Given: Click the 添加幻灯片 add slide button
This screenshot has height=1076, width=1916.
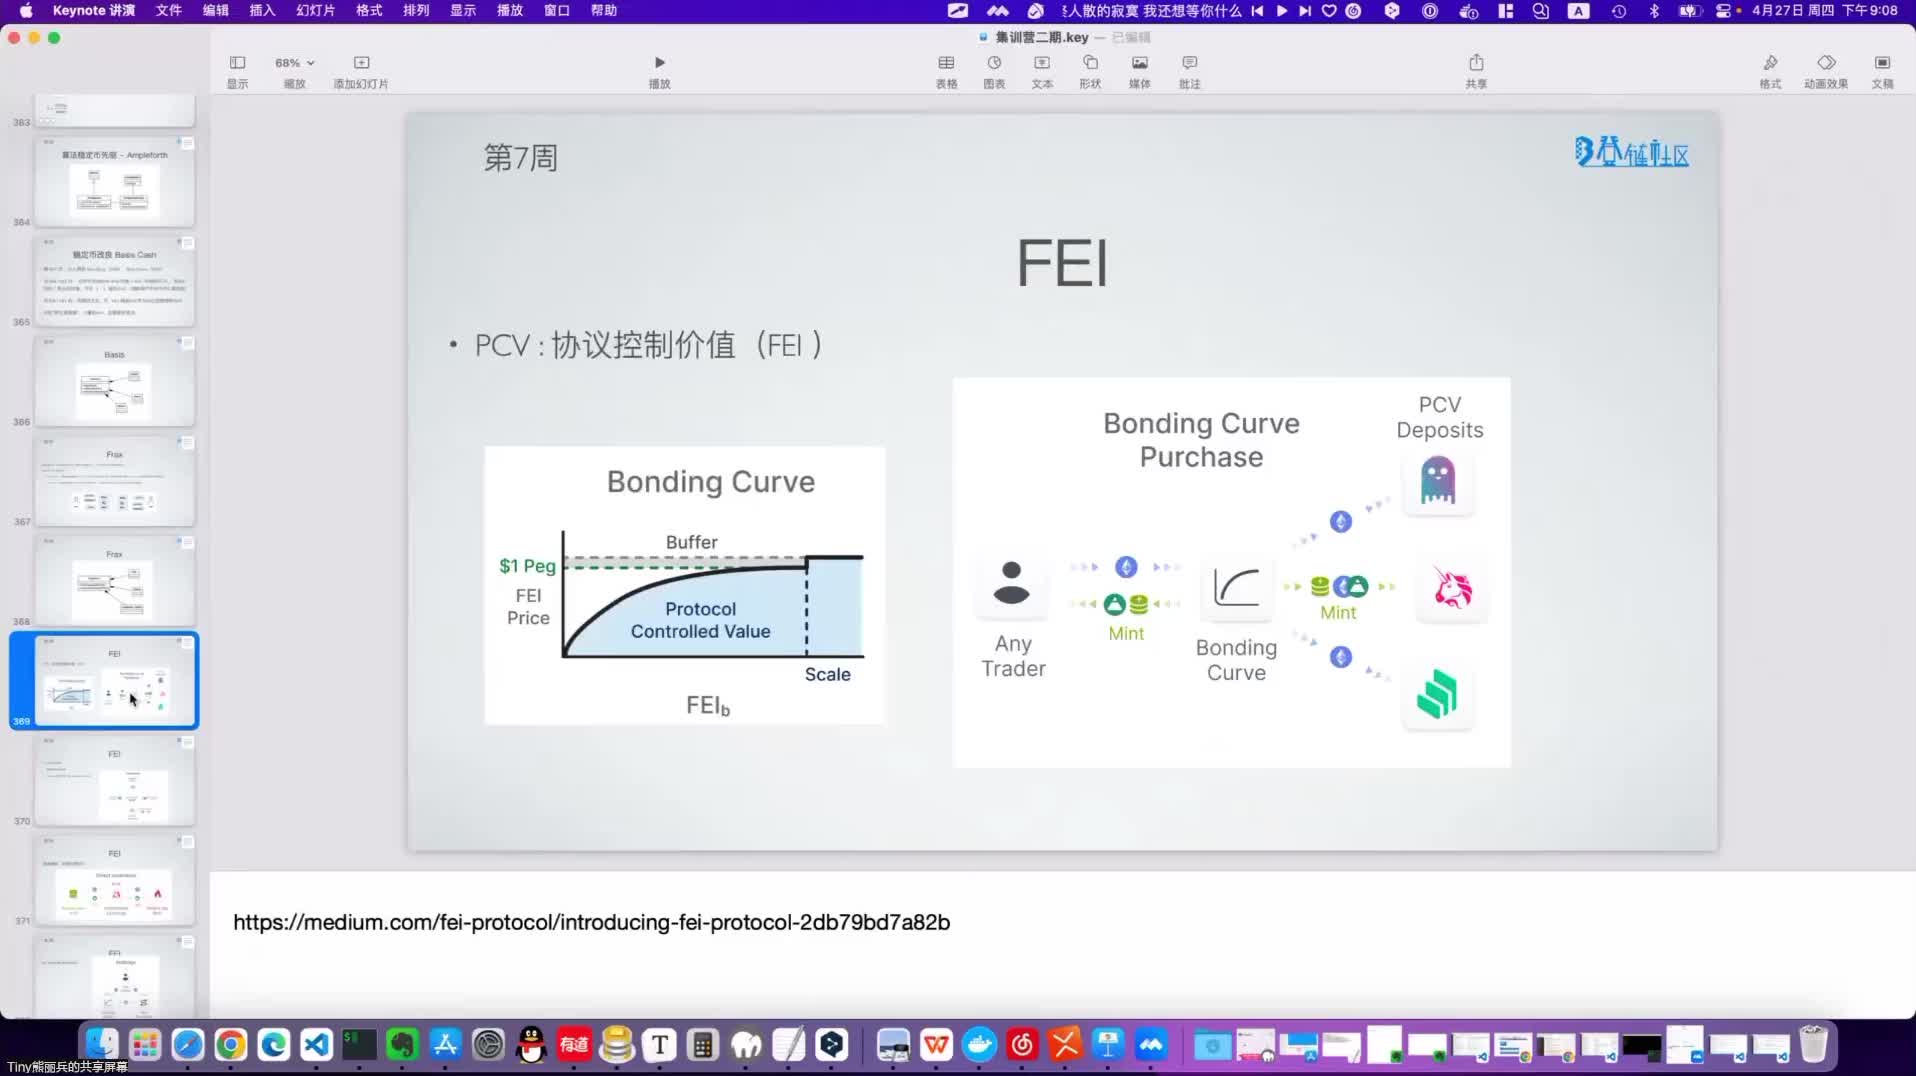Looking at the screenshot, I should (x=361, y=71).
